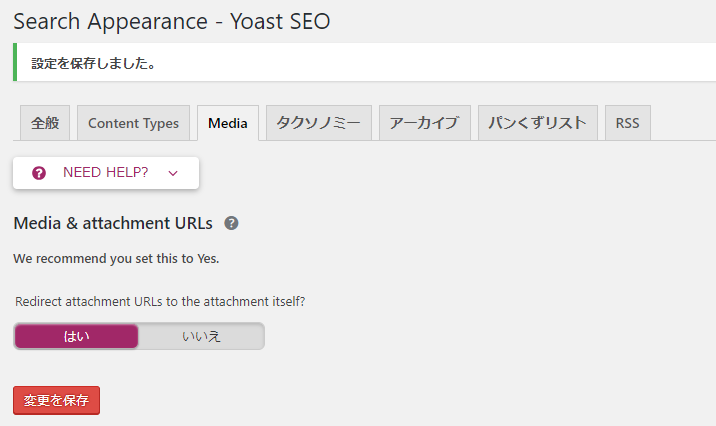
Task: Open the NEED HELP? panel label
Action: 105,172
